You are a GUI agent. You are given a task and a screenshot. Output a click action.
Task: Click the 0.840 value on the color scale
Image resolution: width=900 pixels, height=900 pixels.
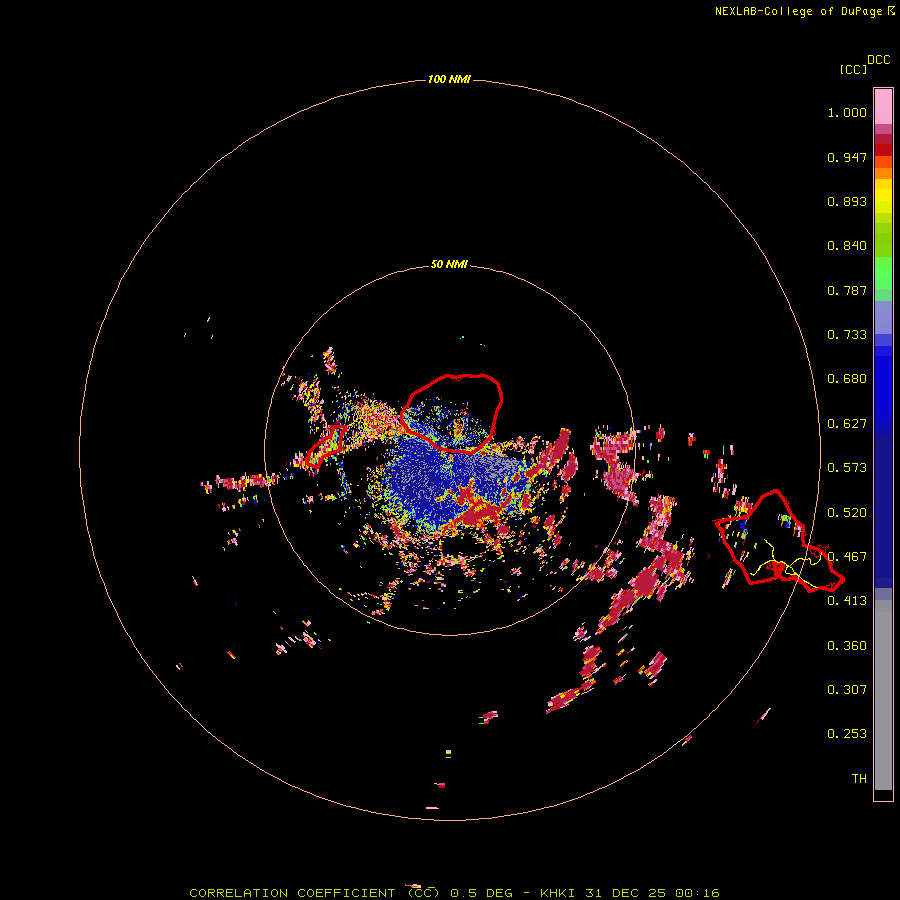point(847,246)
